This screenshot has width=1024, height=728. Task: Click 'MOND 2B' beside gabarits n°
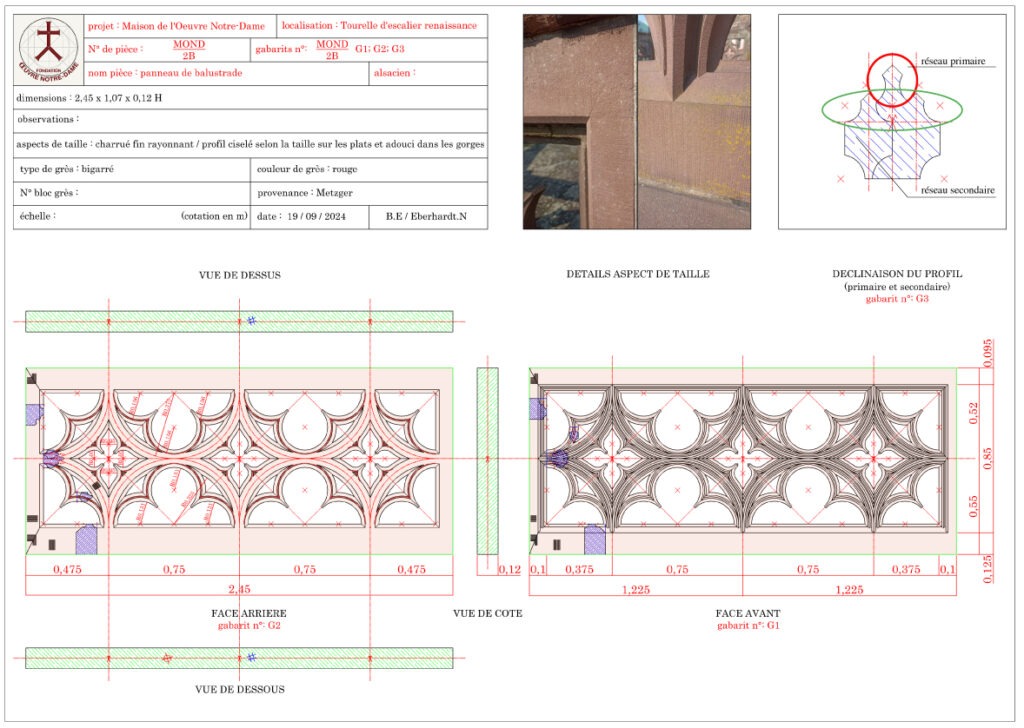click(x=332, y=50)
